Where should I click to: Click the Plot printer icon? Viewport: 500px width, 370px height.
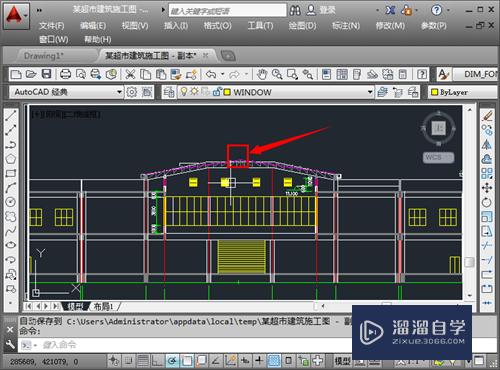tap(65, 74)
